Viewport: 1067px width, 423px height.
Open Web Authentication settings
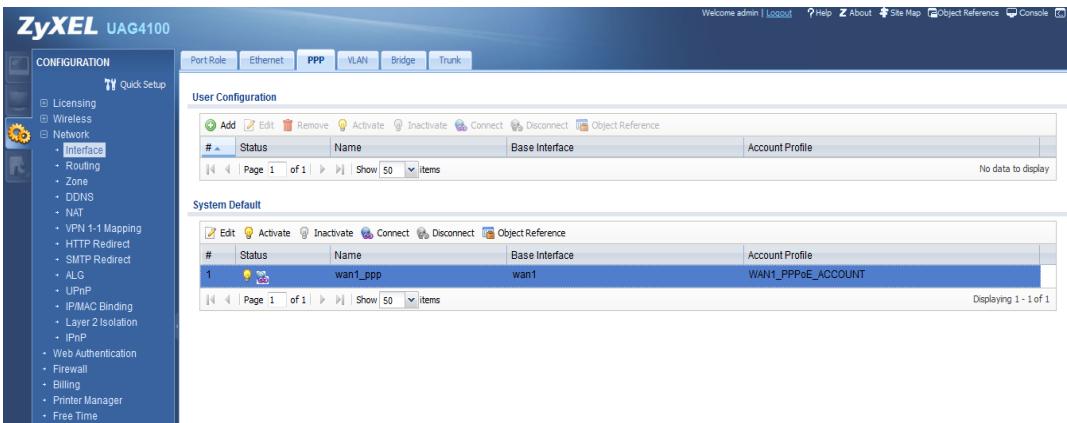tap(95, 354)
